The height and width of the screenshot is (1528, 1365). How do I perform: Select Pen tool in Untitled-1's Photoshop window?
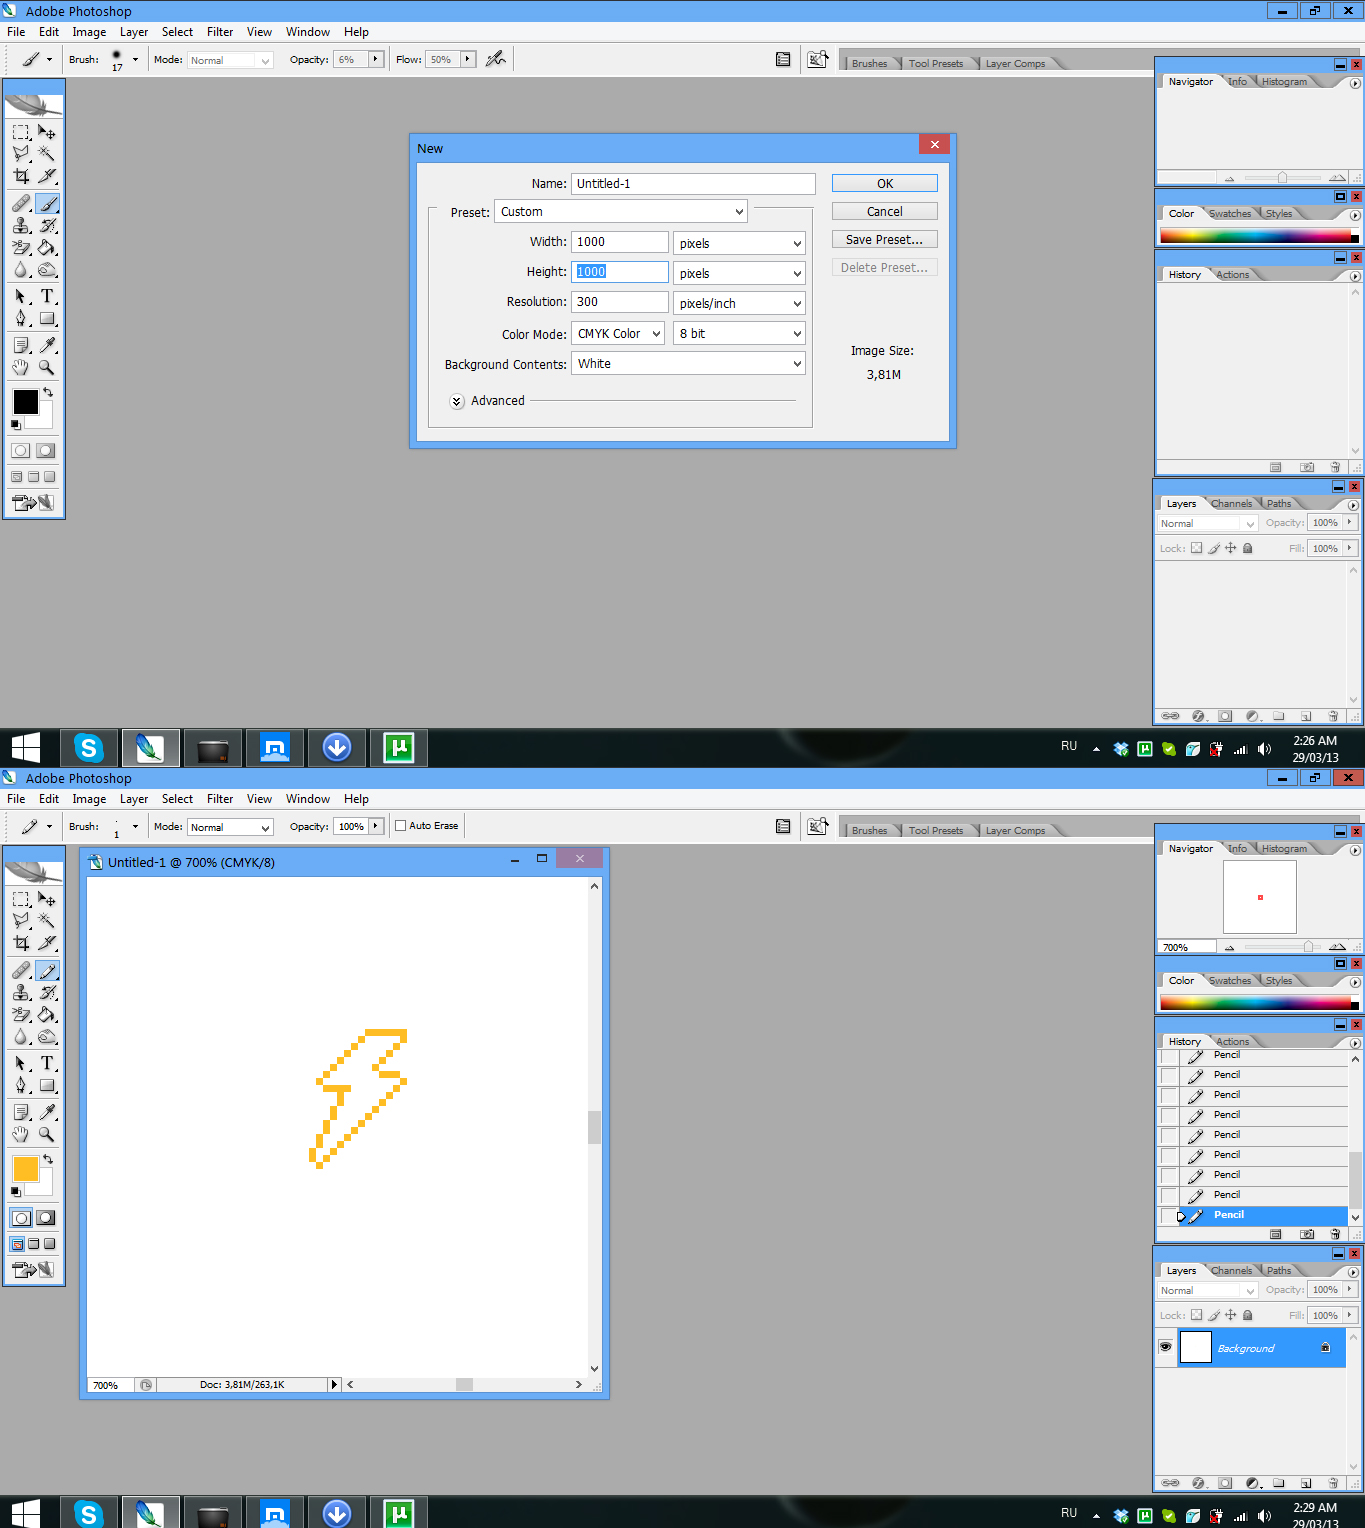[x=21, y=1085]
